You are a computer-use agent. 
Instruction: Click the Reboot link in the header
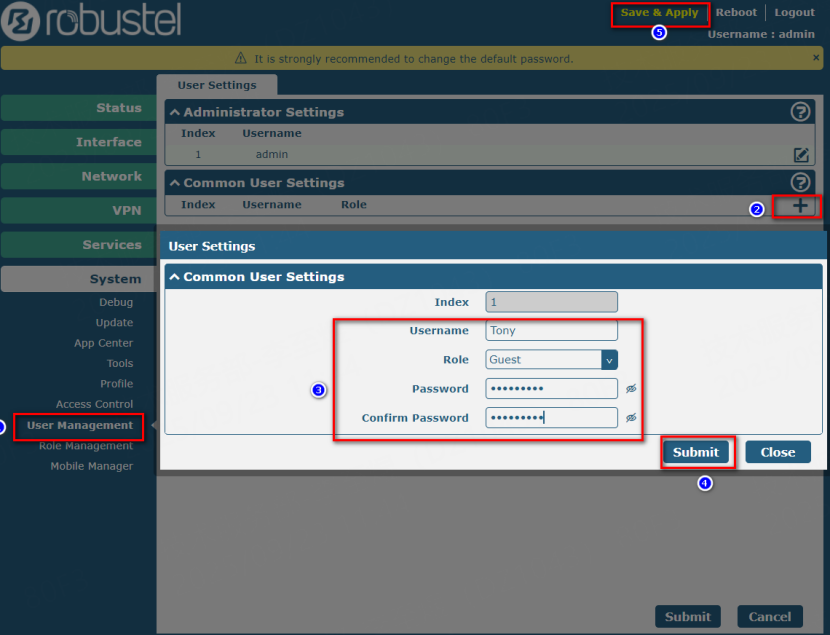tap(736, 13)
